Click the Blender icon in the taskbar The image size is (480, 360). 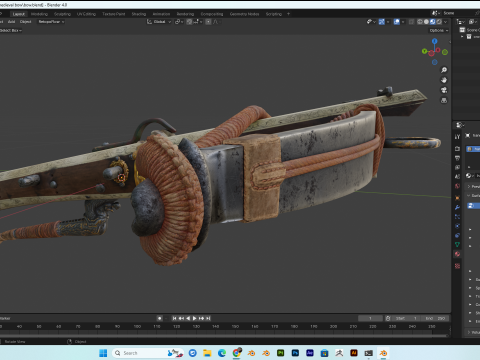tap(383, 353)
